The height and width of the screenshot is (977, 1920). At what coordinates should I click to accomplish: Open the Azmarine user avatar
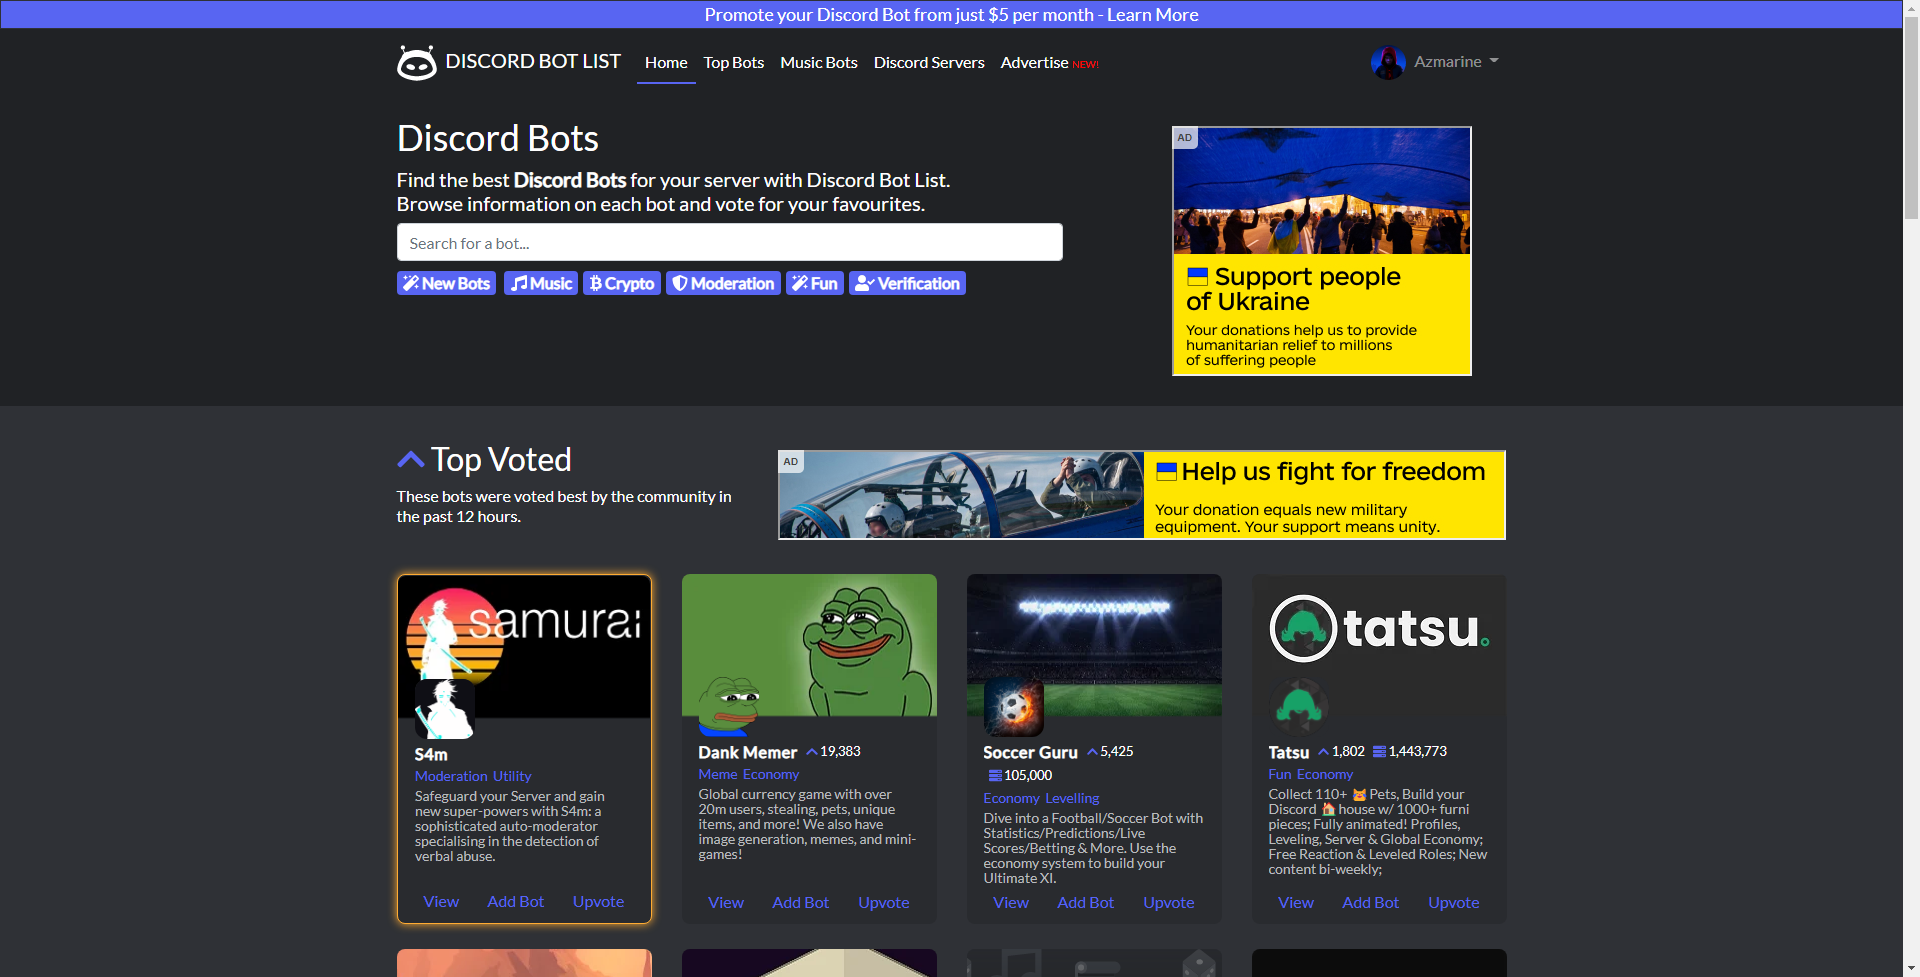pyautogui.click(x=1388, y=62)
